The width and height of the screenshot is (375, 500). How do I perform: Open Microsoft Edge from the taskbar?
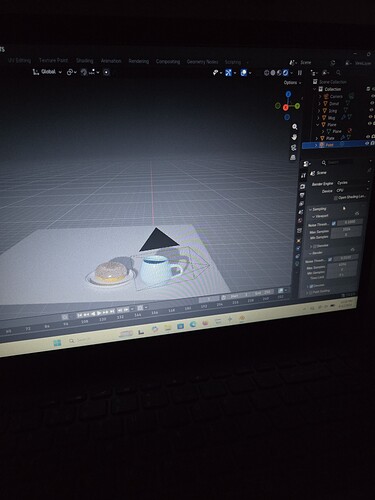click(x=193, y=325)
